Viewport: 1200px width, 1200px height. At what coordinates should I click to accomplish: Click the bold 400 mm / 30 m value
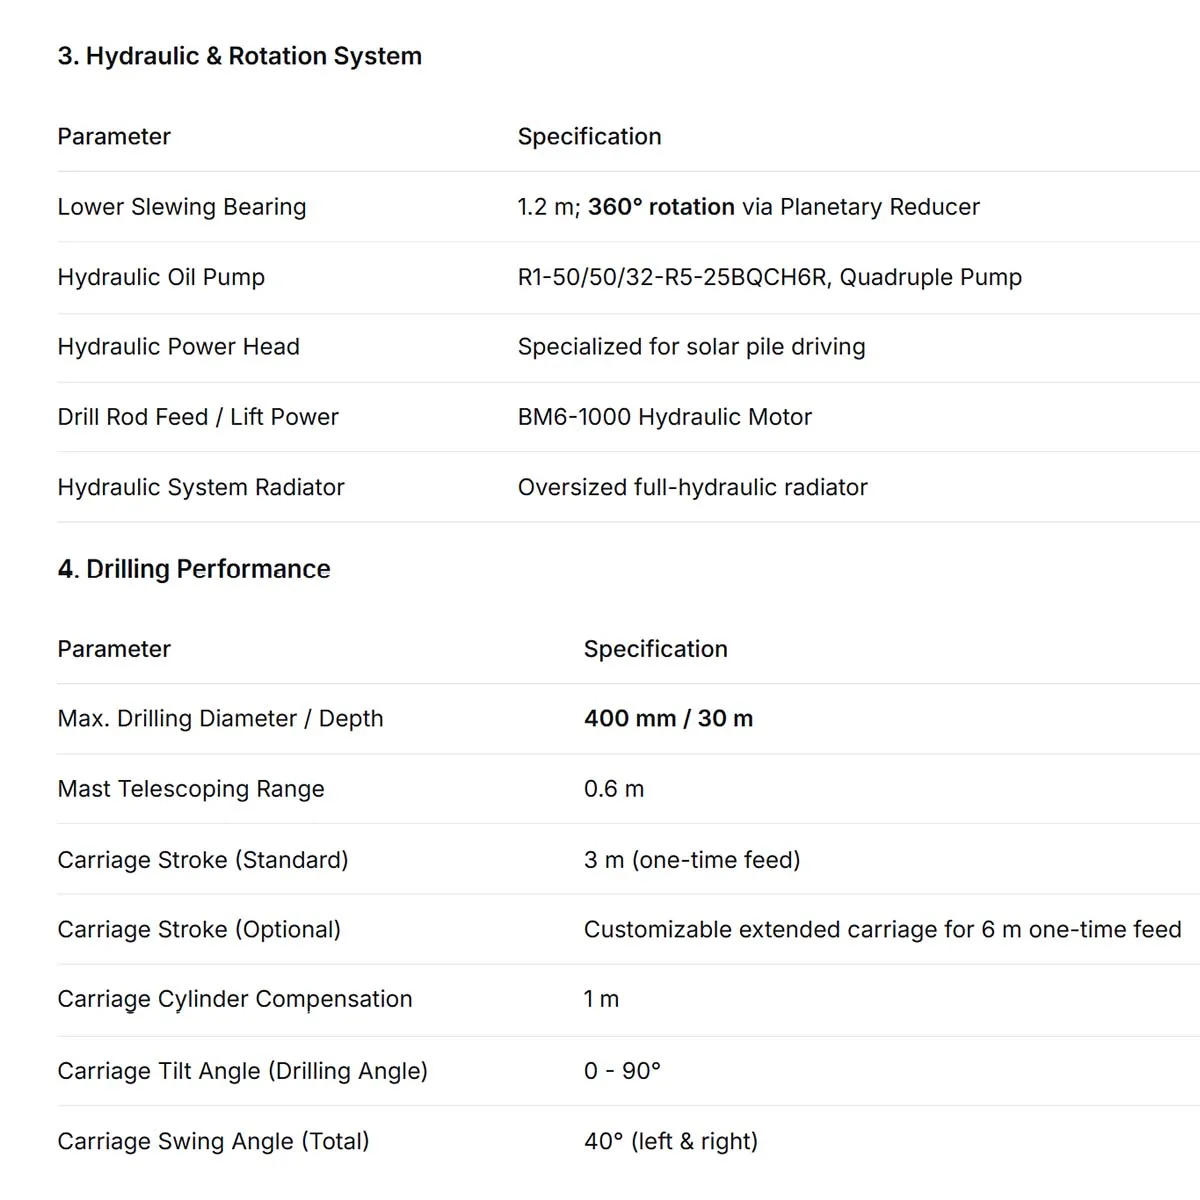click(x=668, y=719)
